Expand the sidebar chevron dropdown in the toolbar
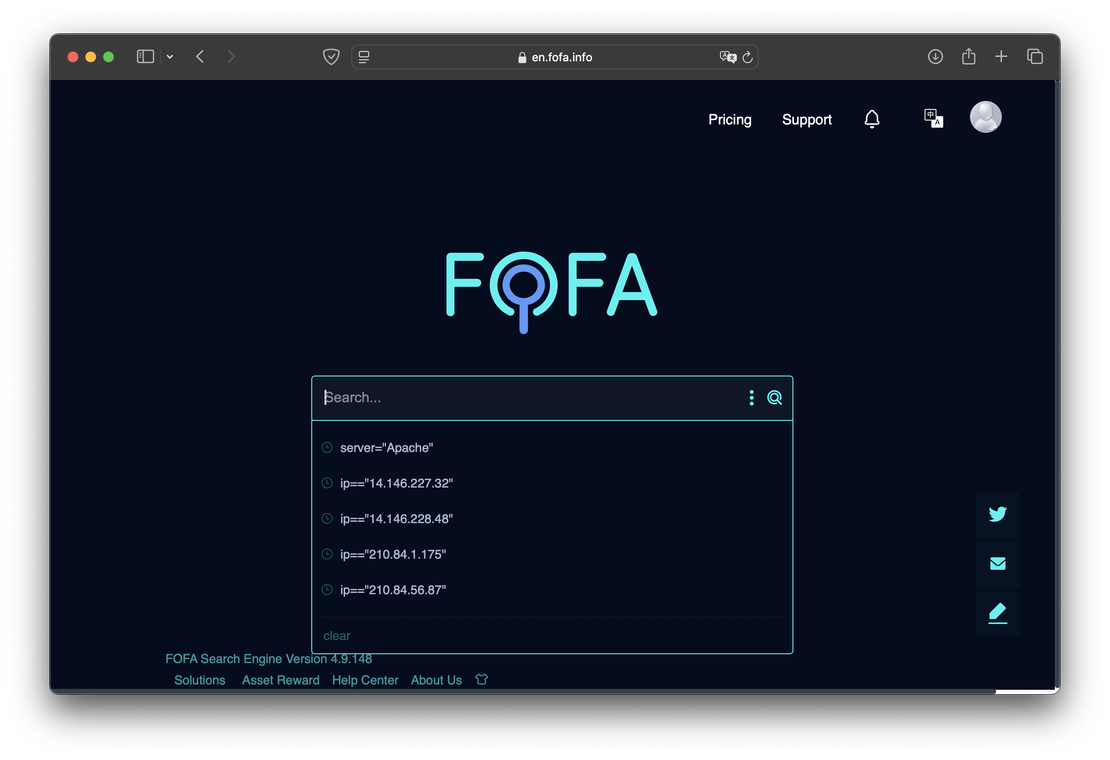The image size is (1110, 760). point(169,57)
